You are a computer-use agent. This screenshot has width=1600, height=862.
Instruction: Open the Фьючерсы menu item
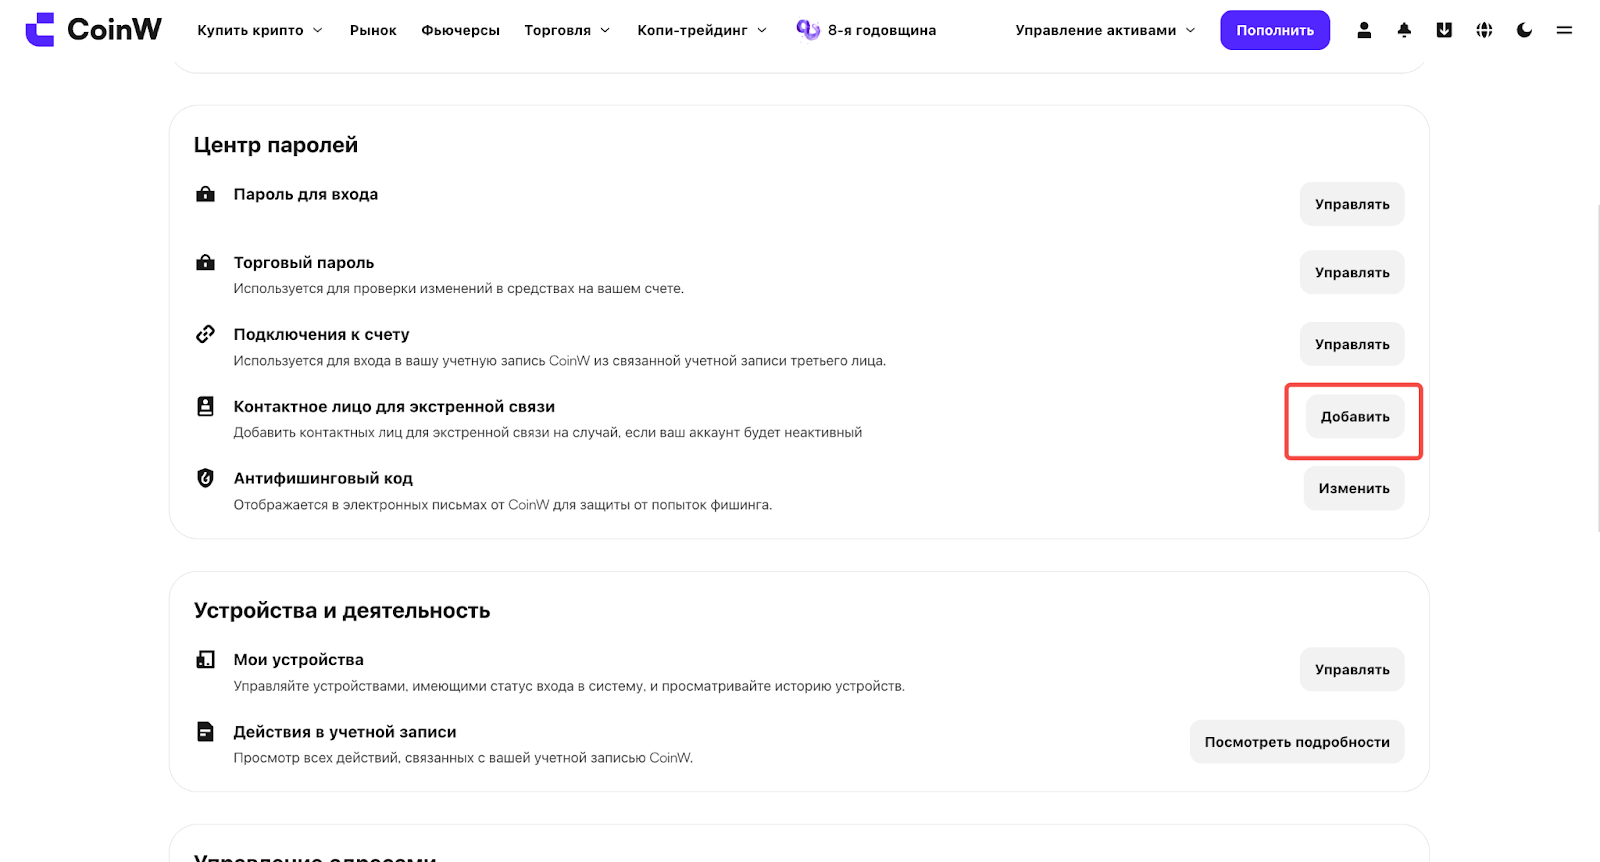[x=460, y=30]
